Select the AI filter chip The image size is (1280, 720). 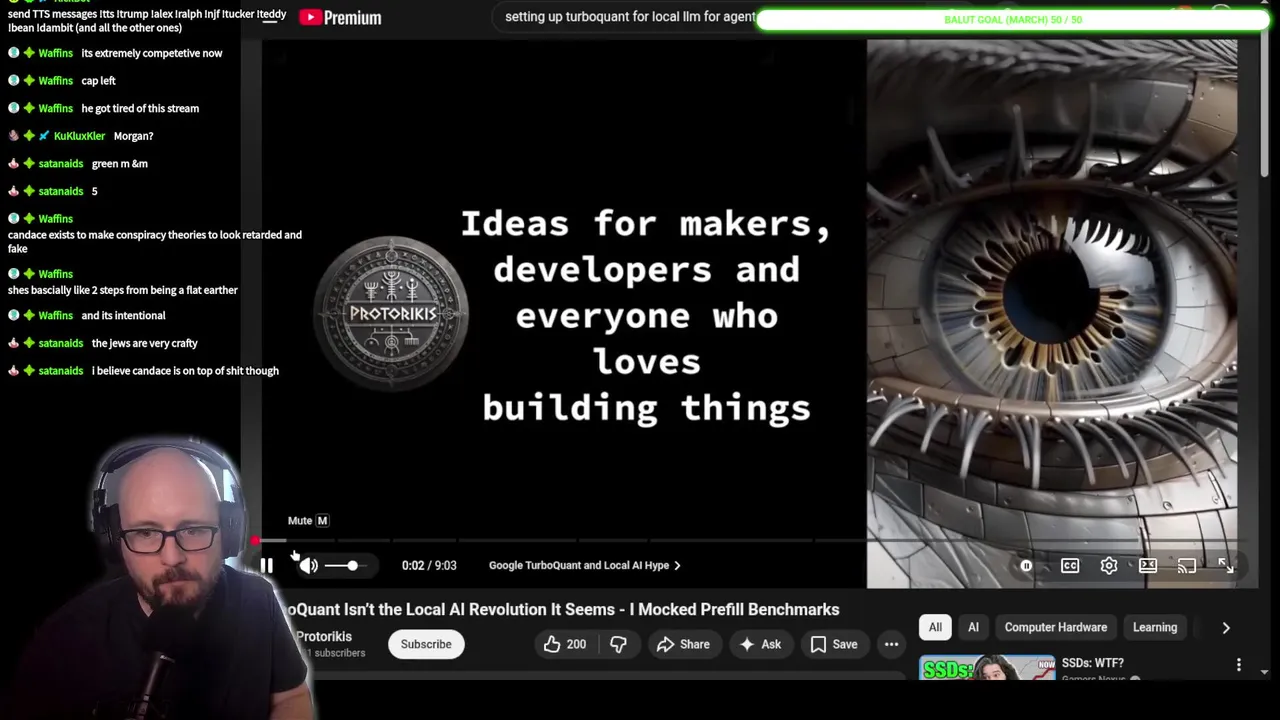click(x=973, y=627)
